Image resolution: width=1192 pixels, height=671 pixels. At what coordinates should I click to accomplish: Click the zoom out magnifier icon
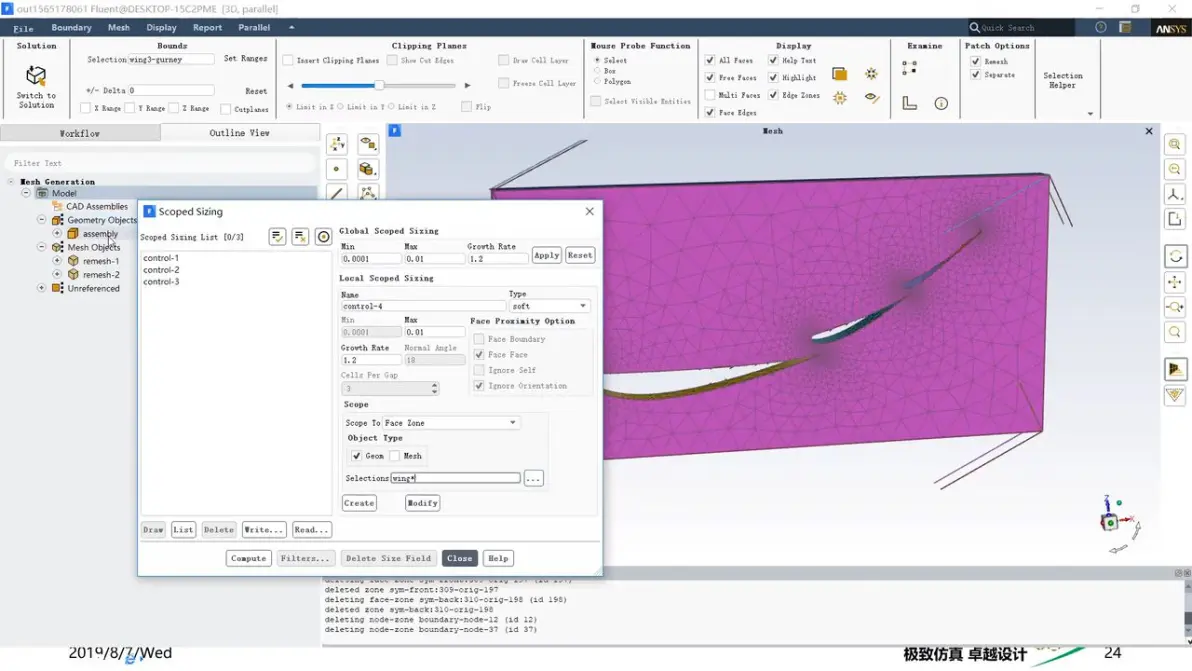[1175, 169]
